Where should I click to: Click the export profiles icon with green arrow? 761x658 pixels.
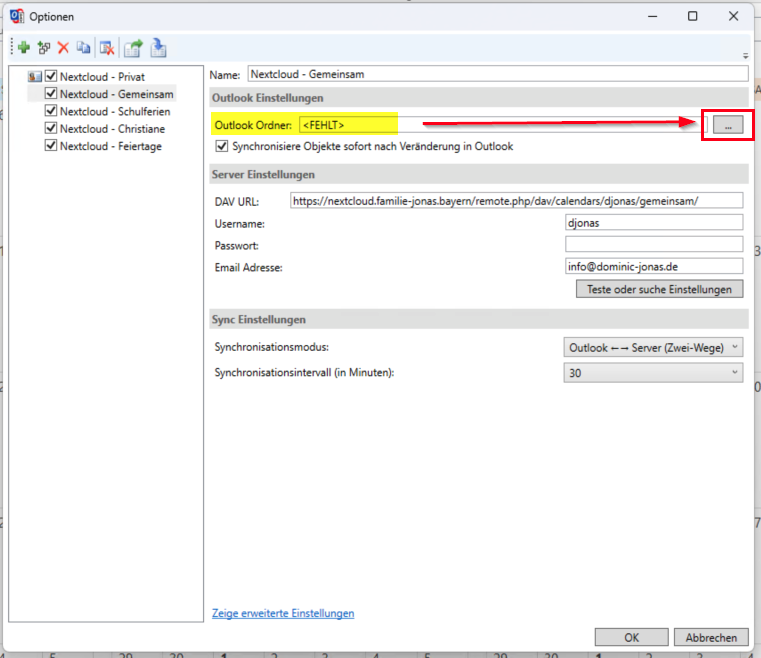coord(133,48)
